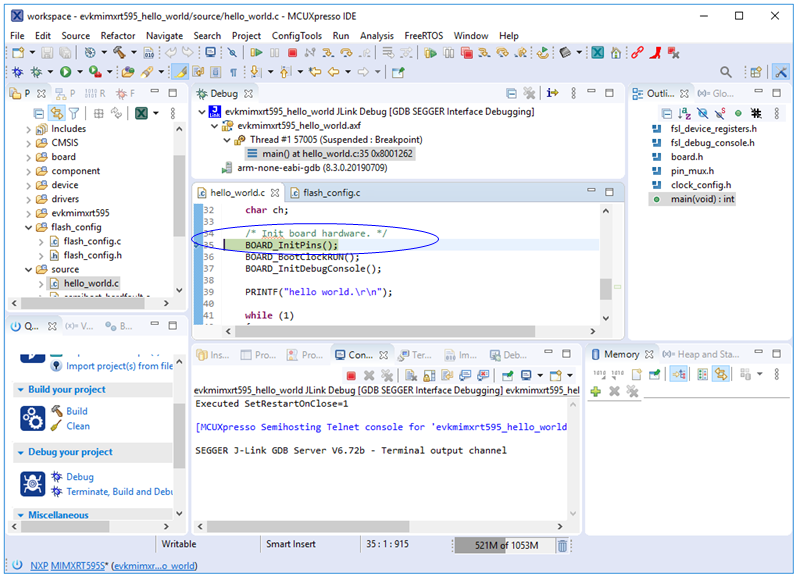Viewport: 800px width, 580px height.
Task: Click the Step Into toolbar icon
Action: point(329,53)
